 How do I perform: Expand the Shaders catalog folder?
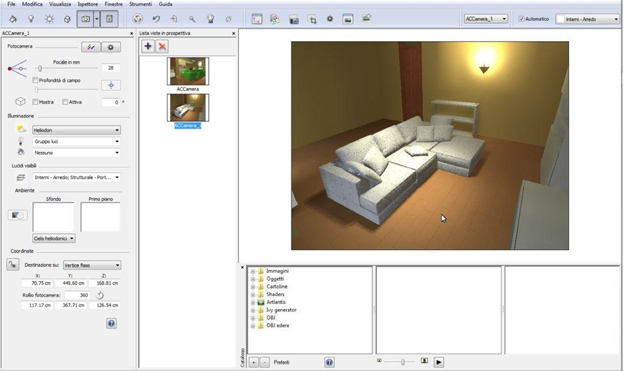click(253, 295)
